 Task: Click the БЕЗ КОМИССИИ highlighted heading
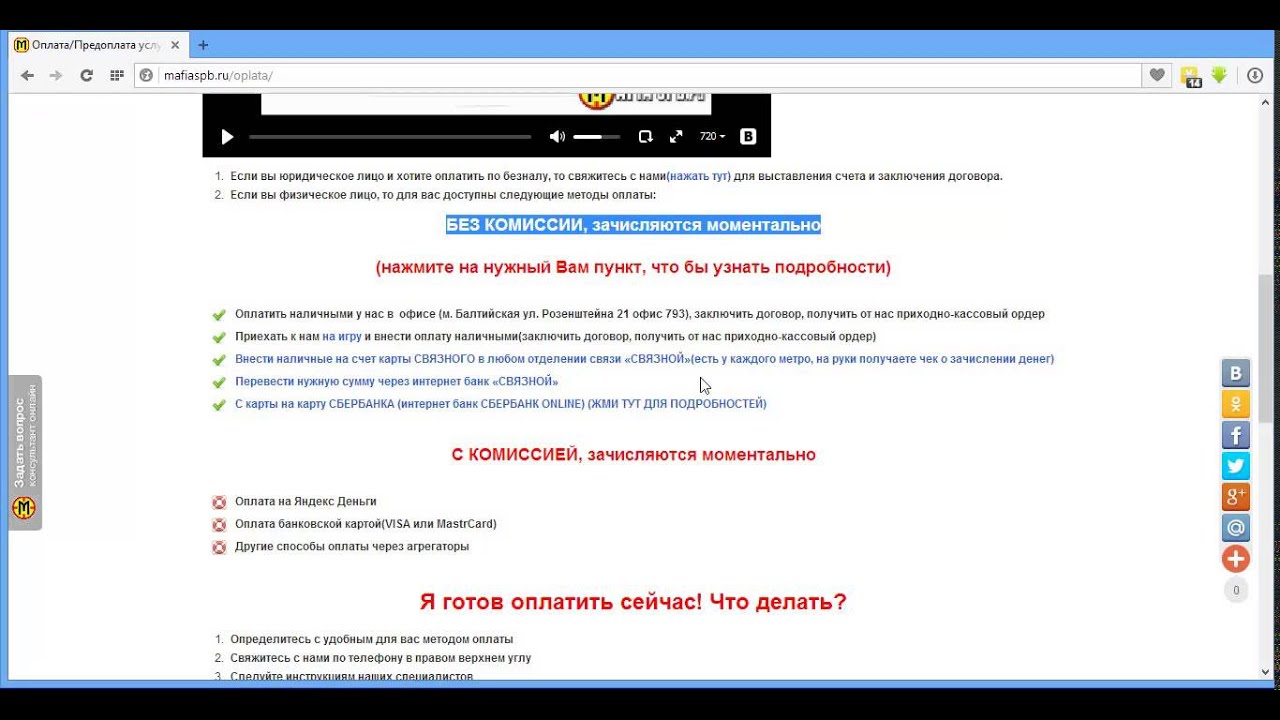pyautogui.click(x=633, y=225)
